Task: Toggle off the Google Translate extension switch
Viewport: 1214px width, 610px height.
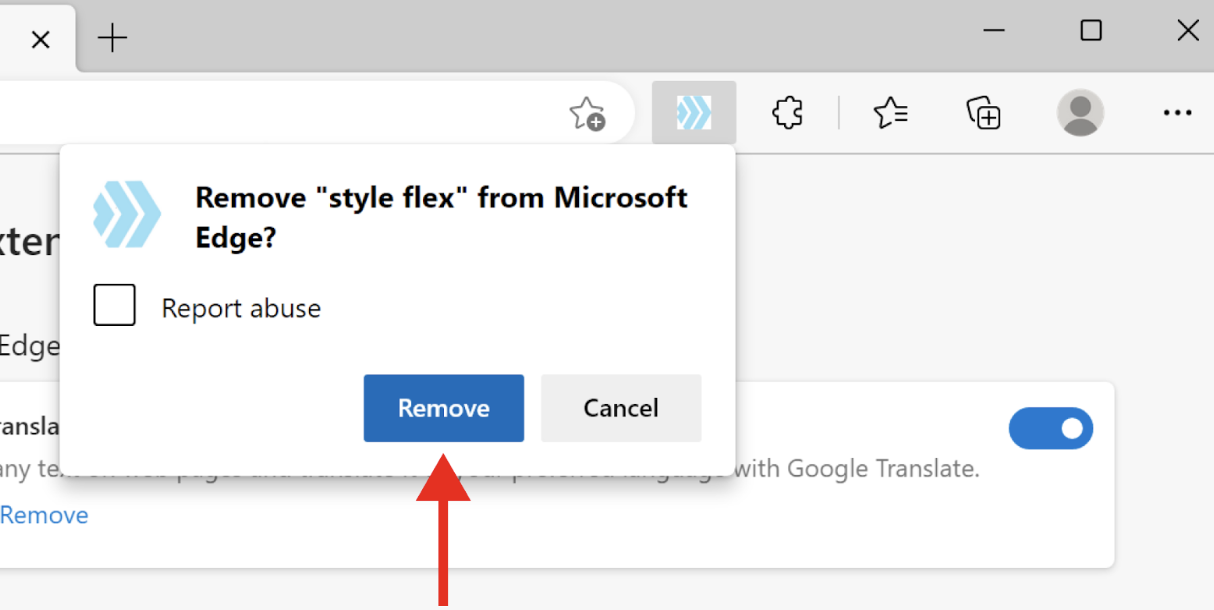Action: click(1050, 428)
